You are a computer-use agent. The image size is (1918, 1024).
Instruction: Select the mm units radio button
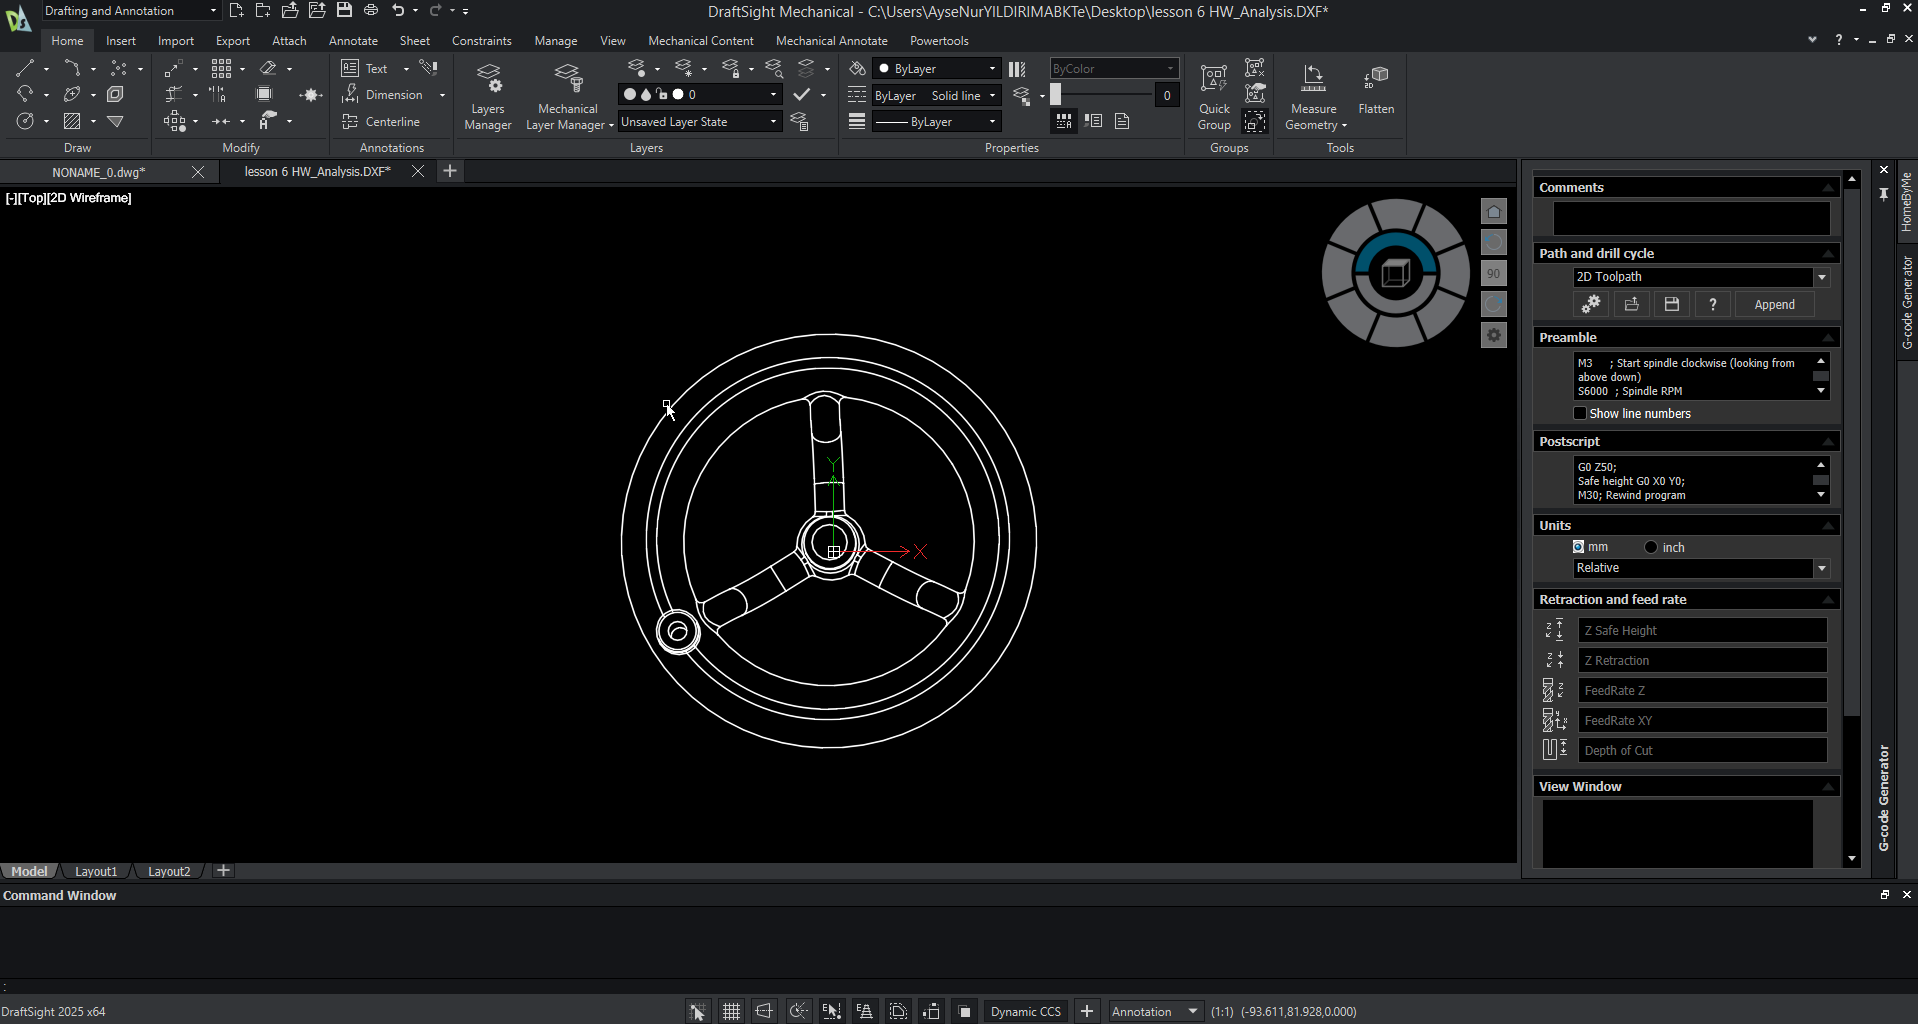tap(1578, 547)
